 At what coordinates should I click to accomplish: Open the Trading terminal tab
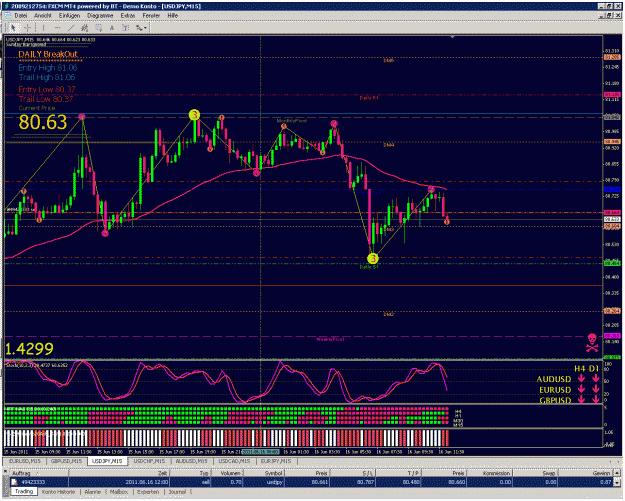[24, 492]
